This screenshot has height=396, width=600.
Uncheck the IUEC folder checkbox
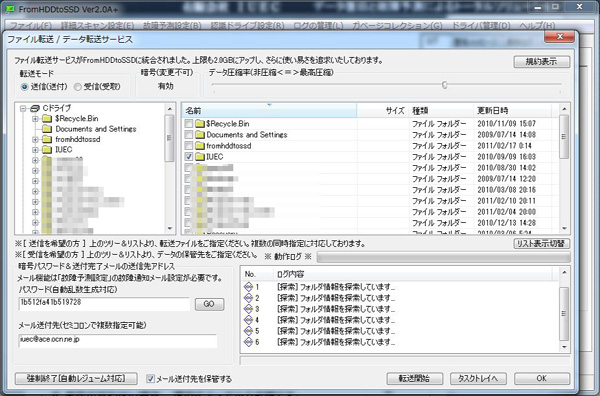click(189, 156)
